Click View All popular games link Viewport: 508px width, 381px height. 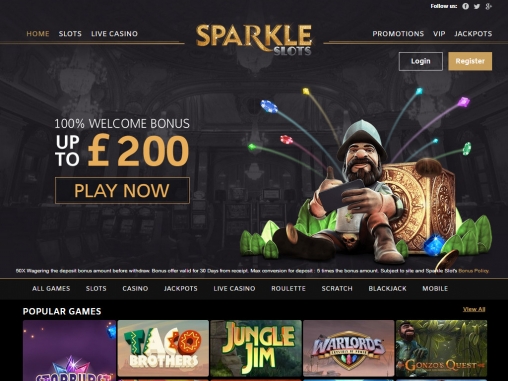pos(474,309)
